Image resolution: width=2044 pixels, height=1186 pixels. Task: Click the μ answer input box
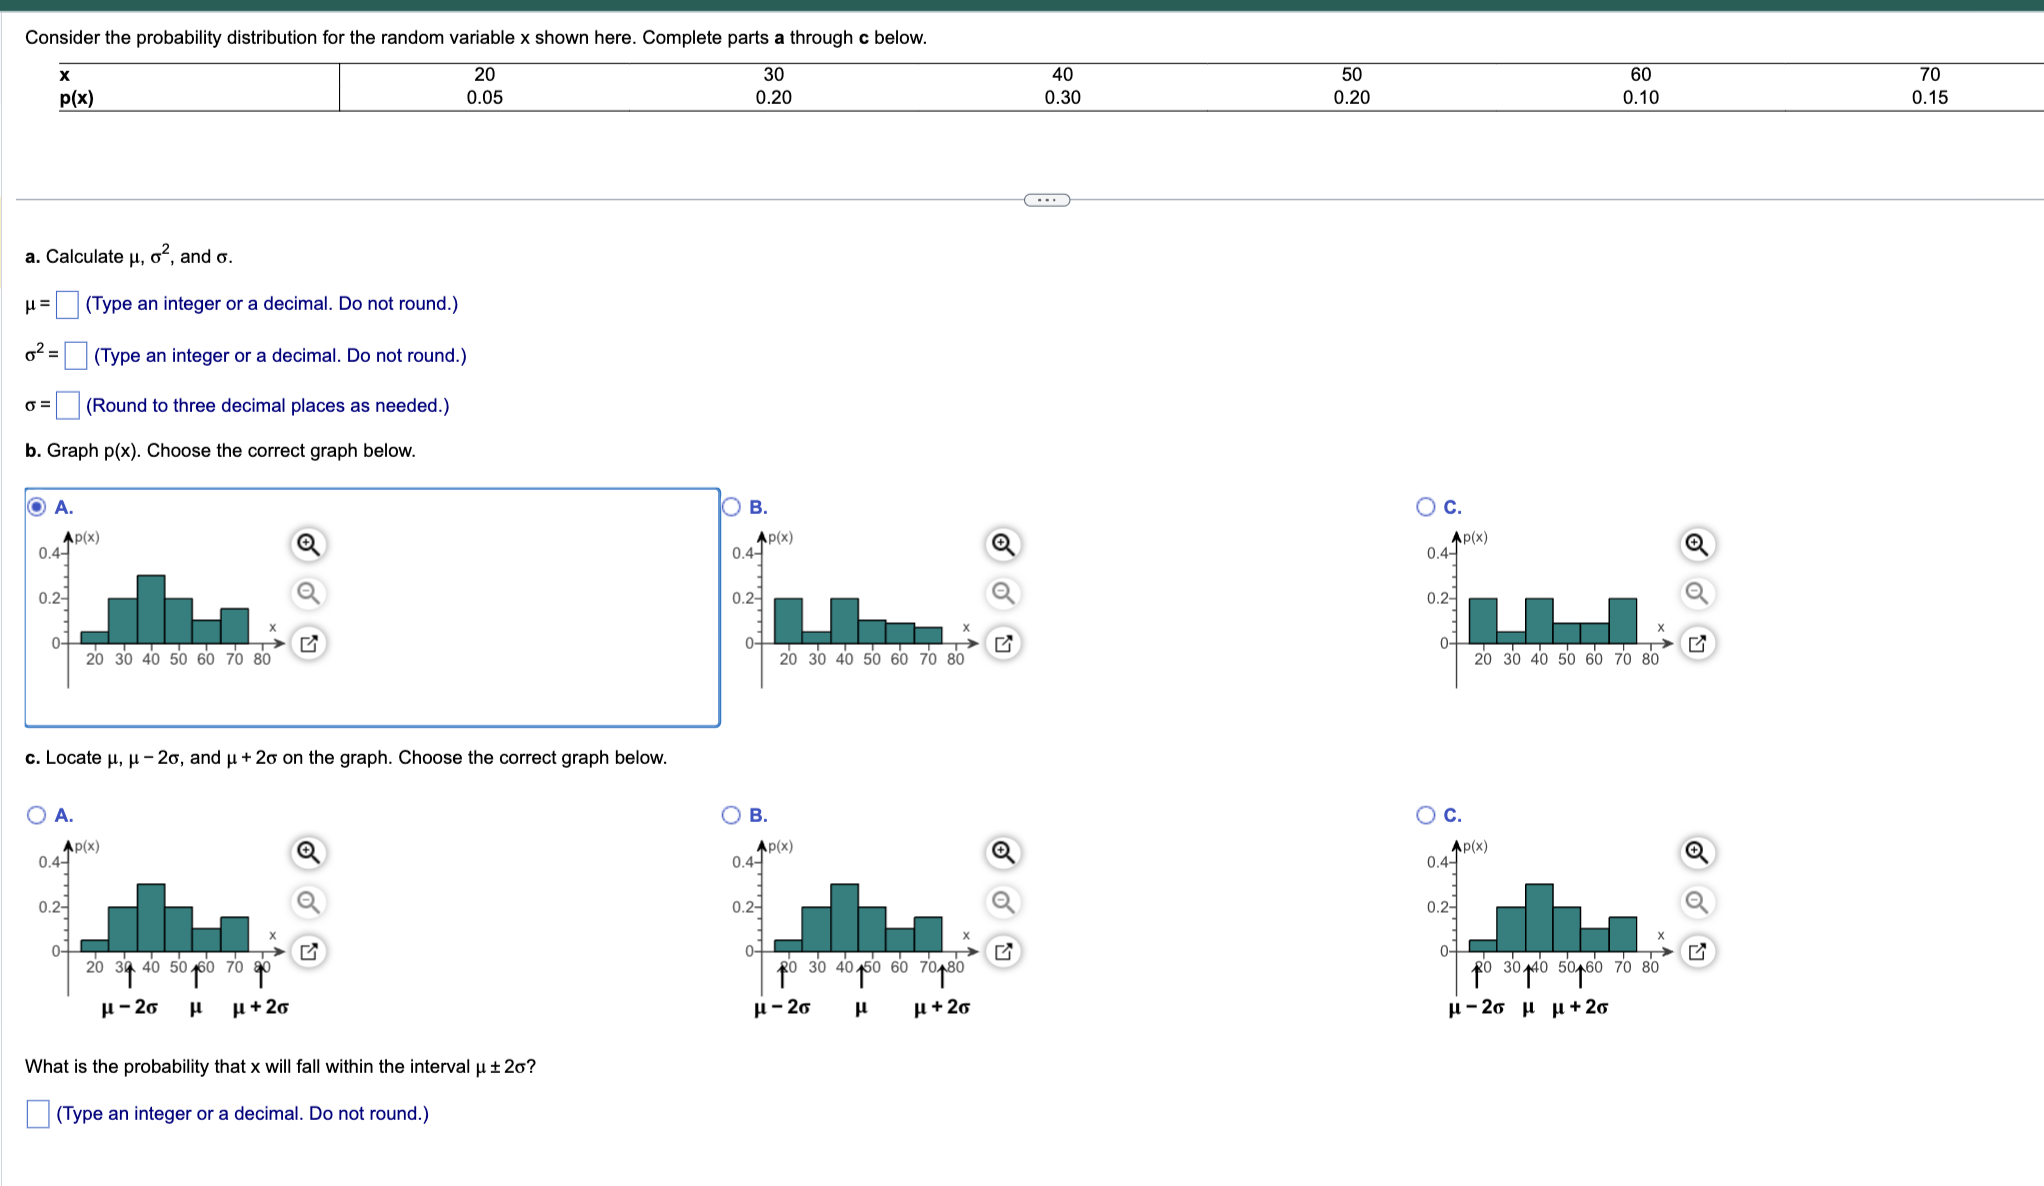coord(66,304)
